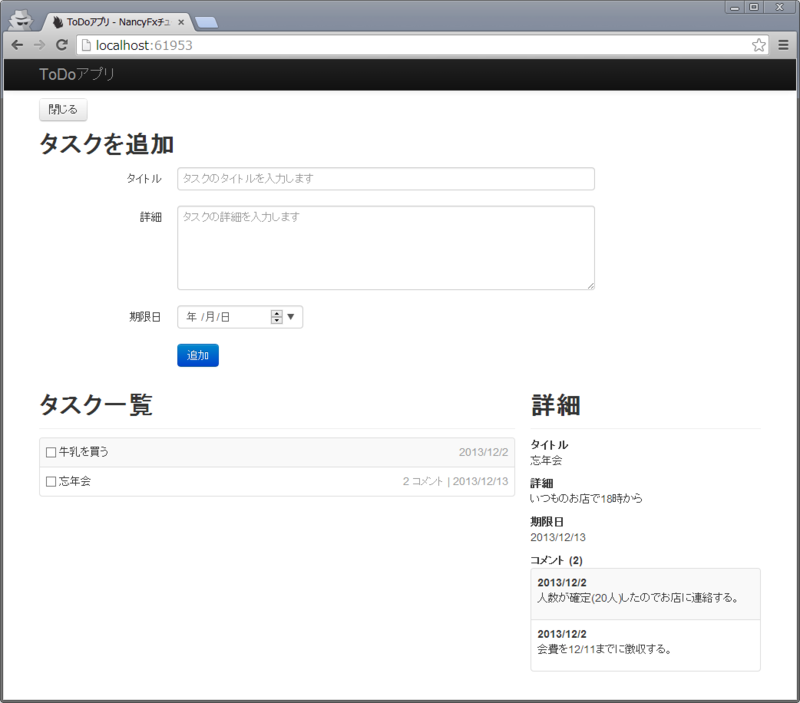The height and width of the screenshot is (703, 800).
Task: Open the 2 コメント link on 忘年会
Action: point(422,480)
